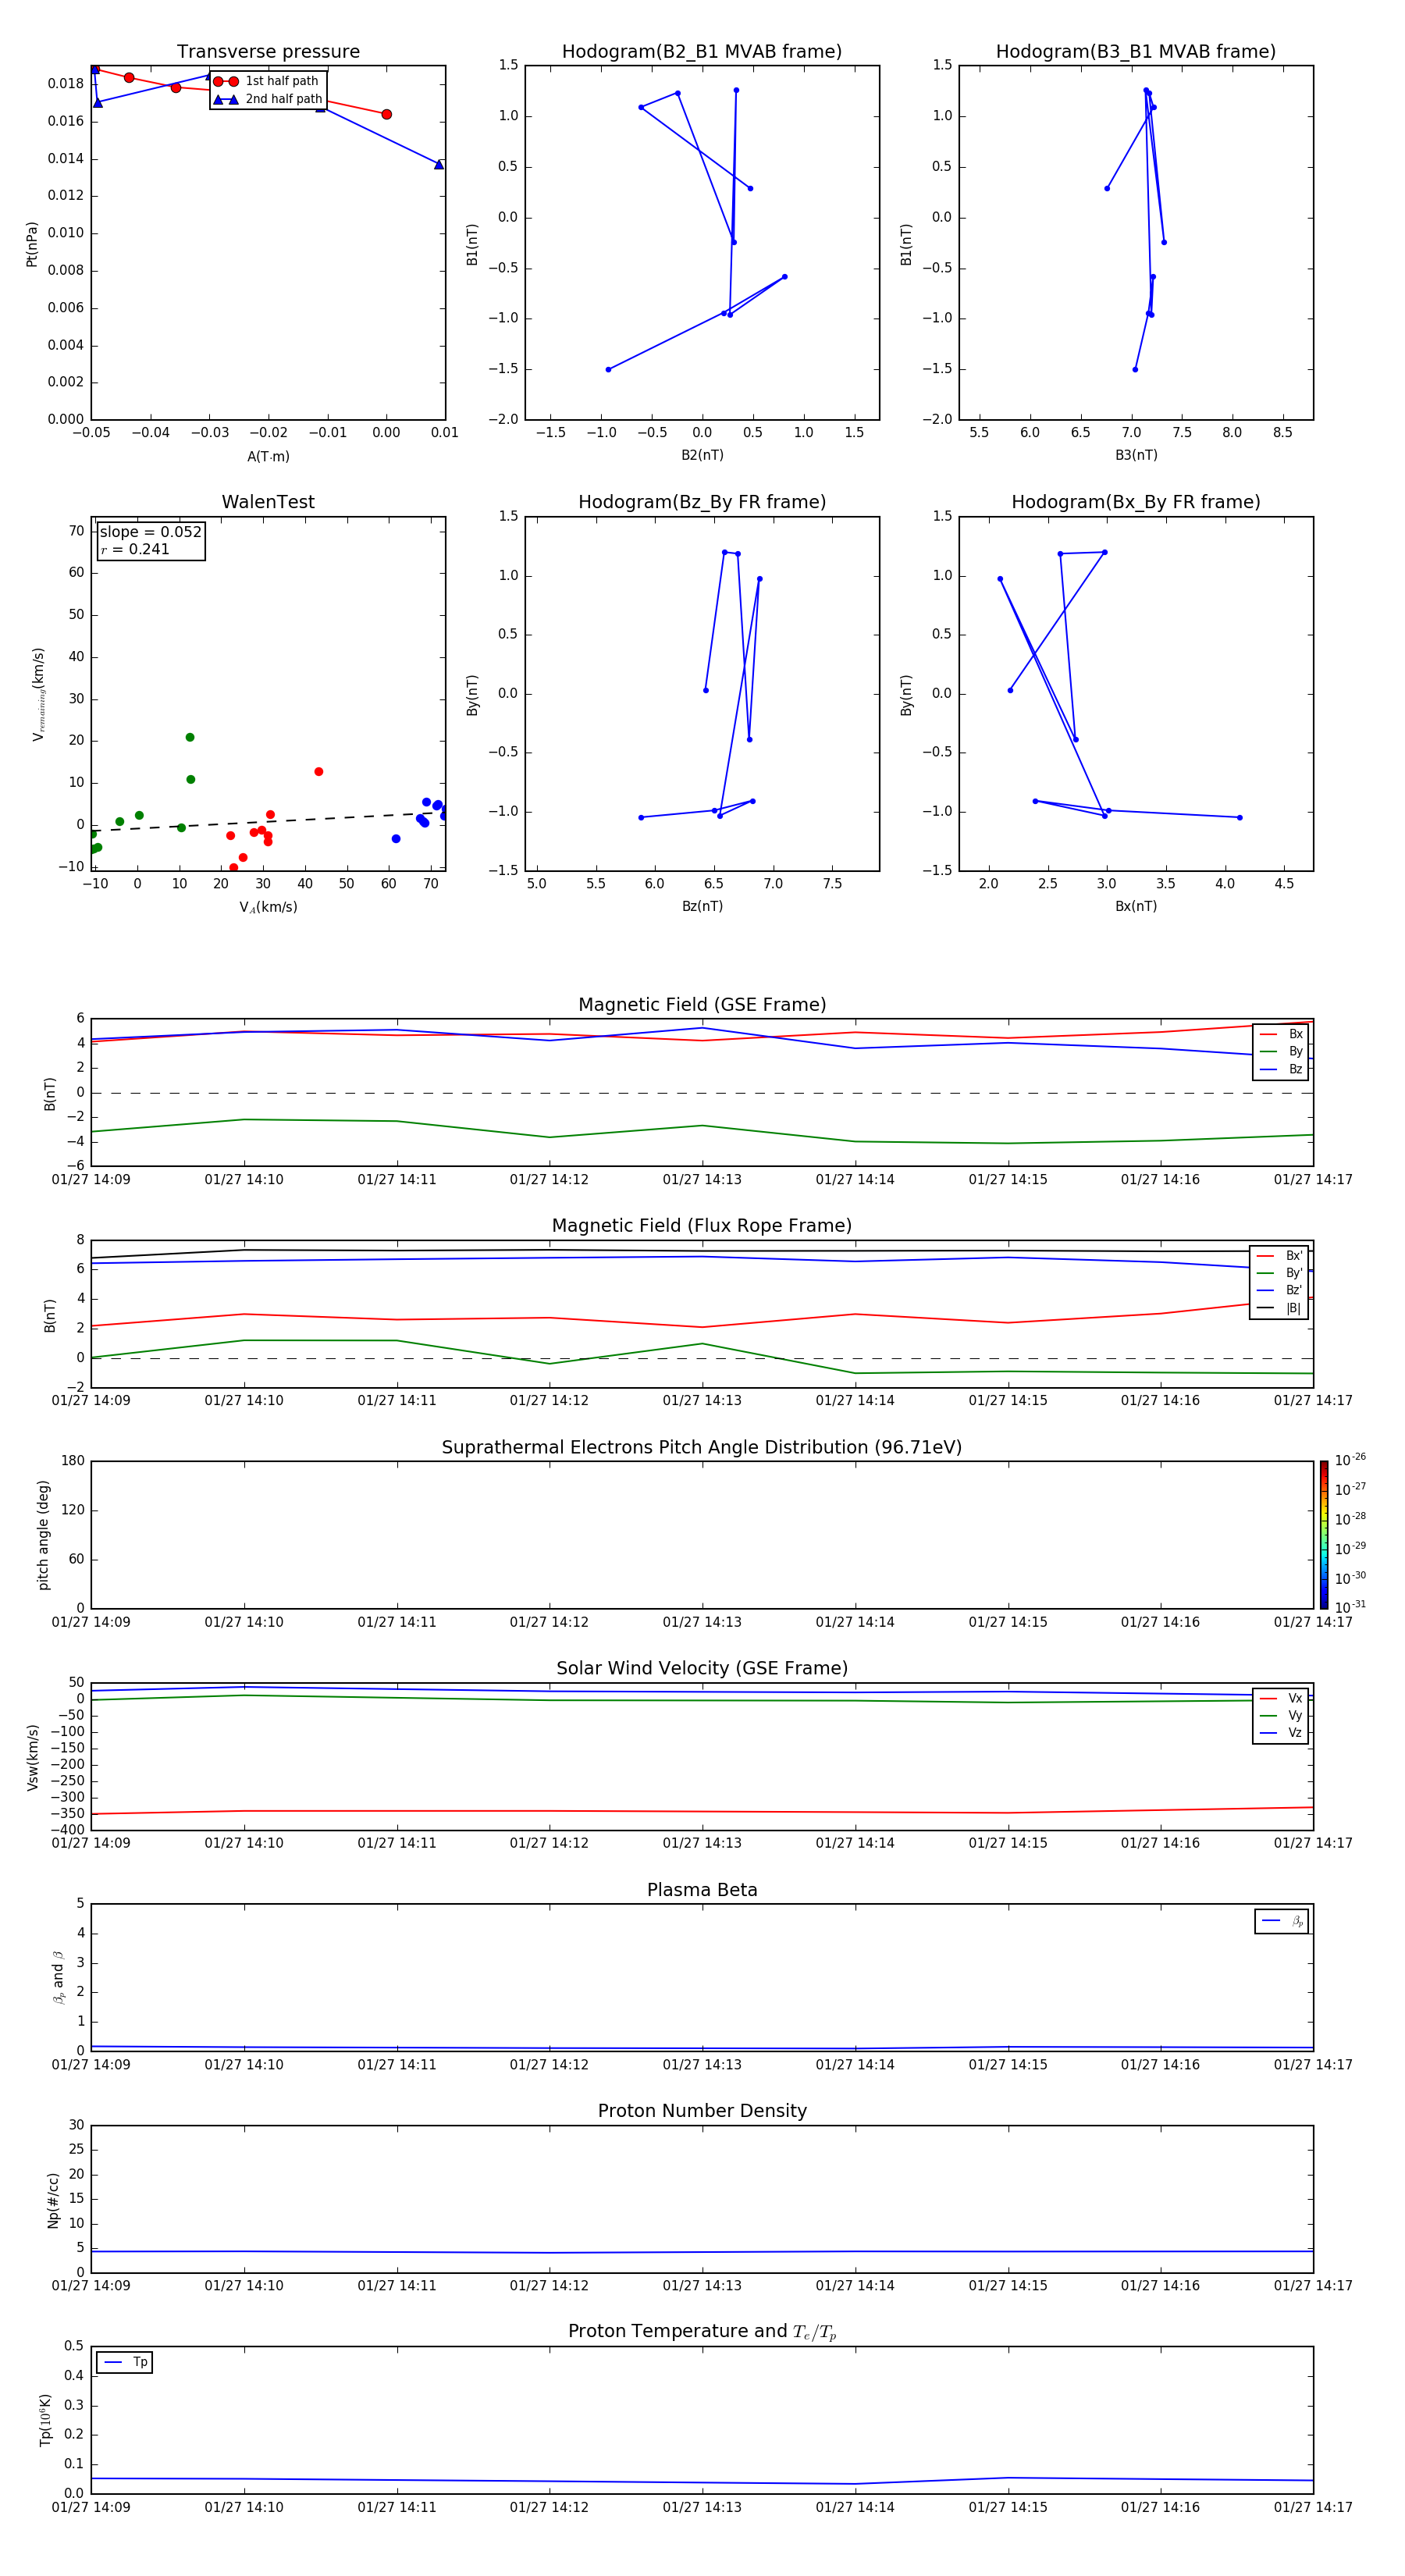The image size is (1405, 2576).
Task: Click the Suprathermal Electrons Pitch Angle title
Action: click(x=702, y=1447)
